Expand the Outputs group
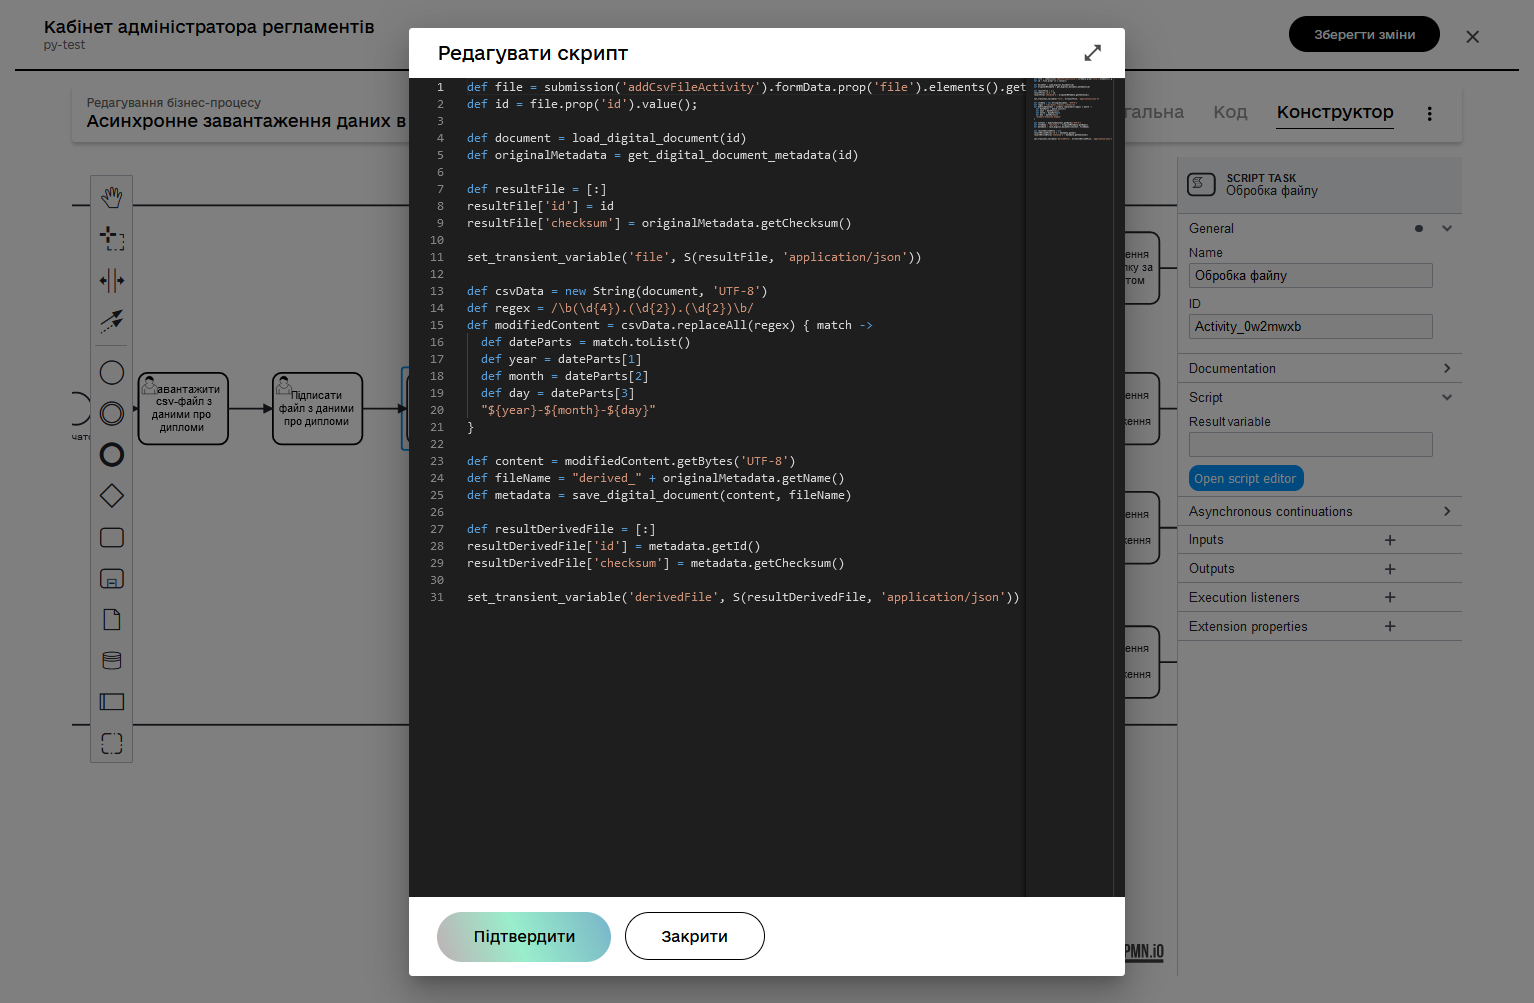 1212,569
